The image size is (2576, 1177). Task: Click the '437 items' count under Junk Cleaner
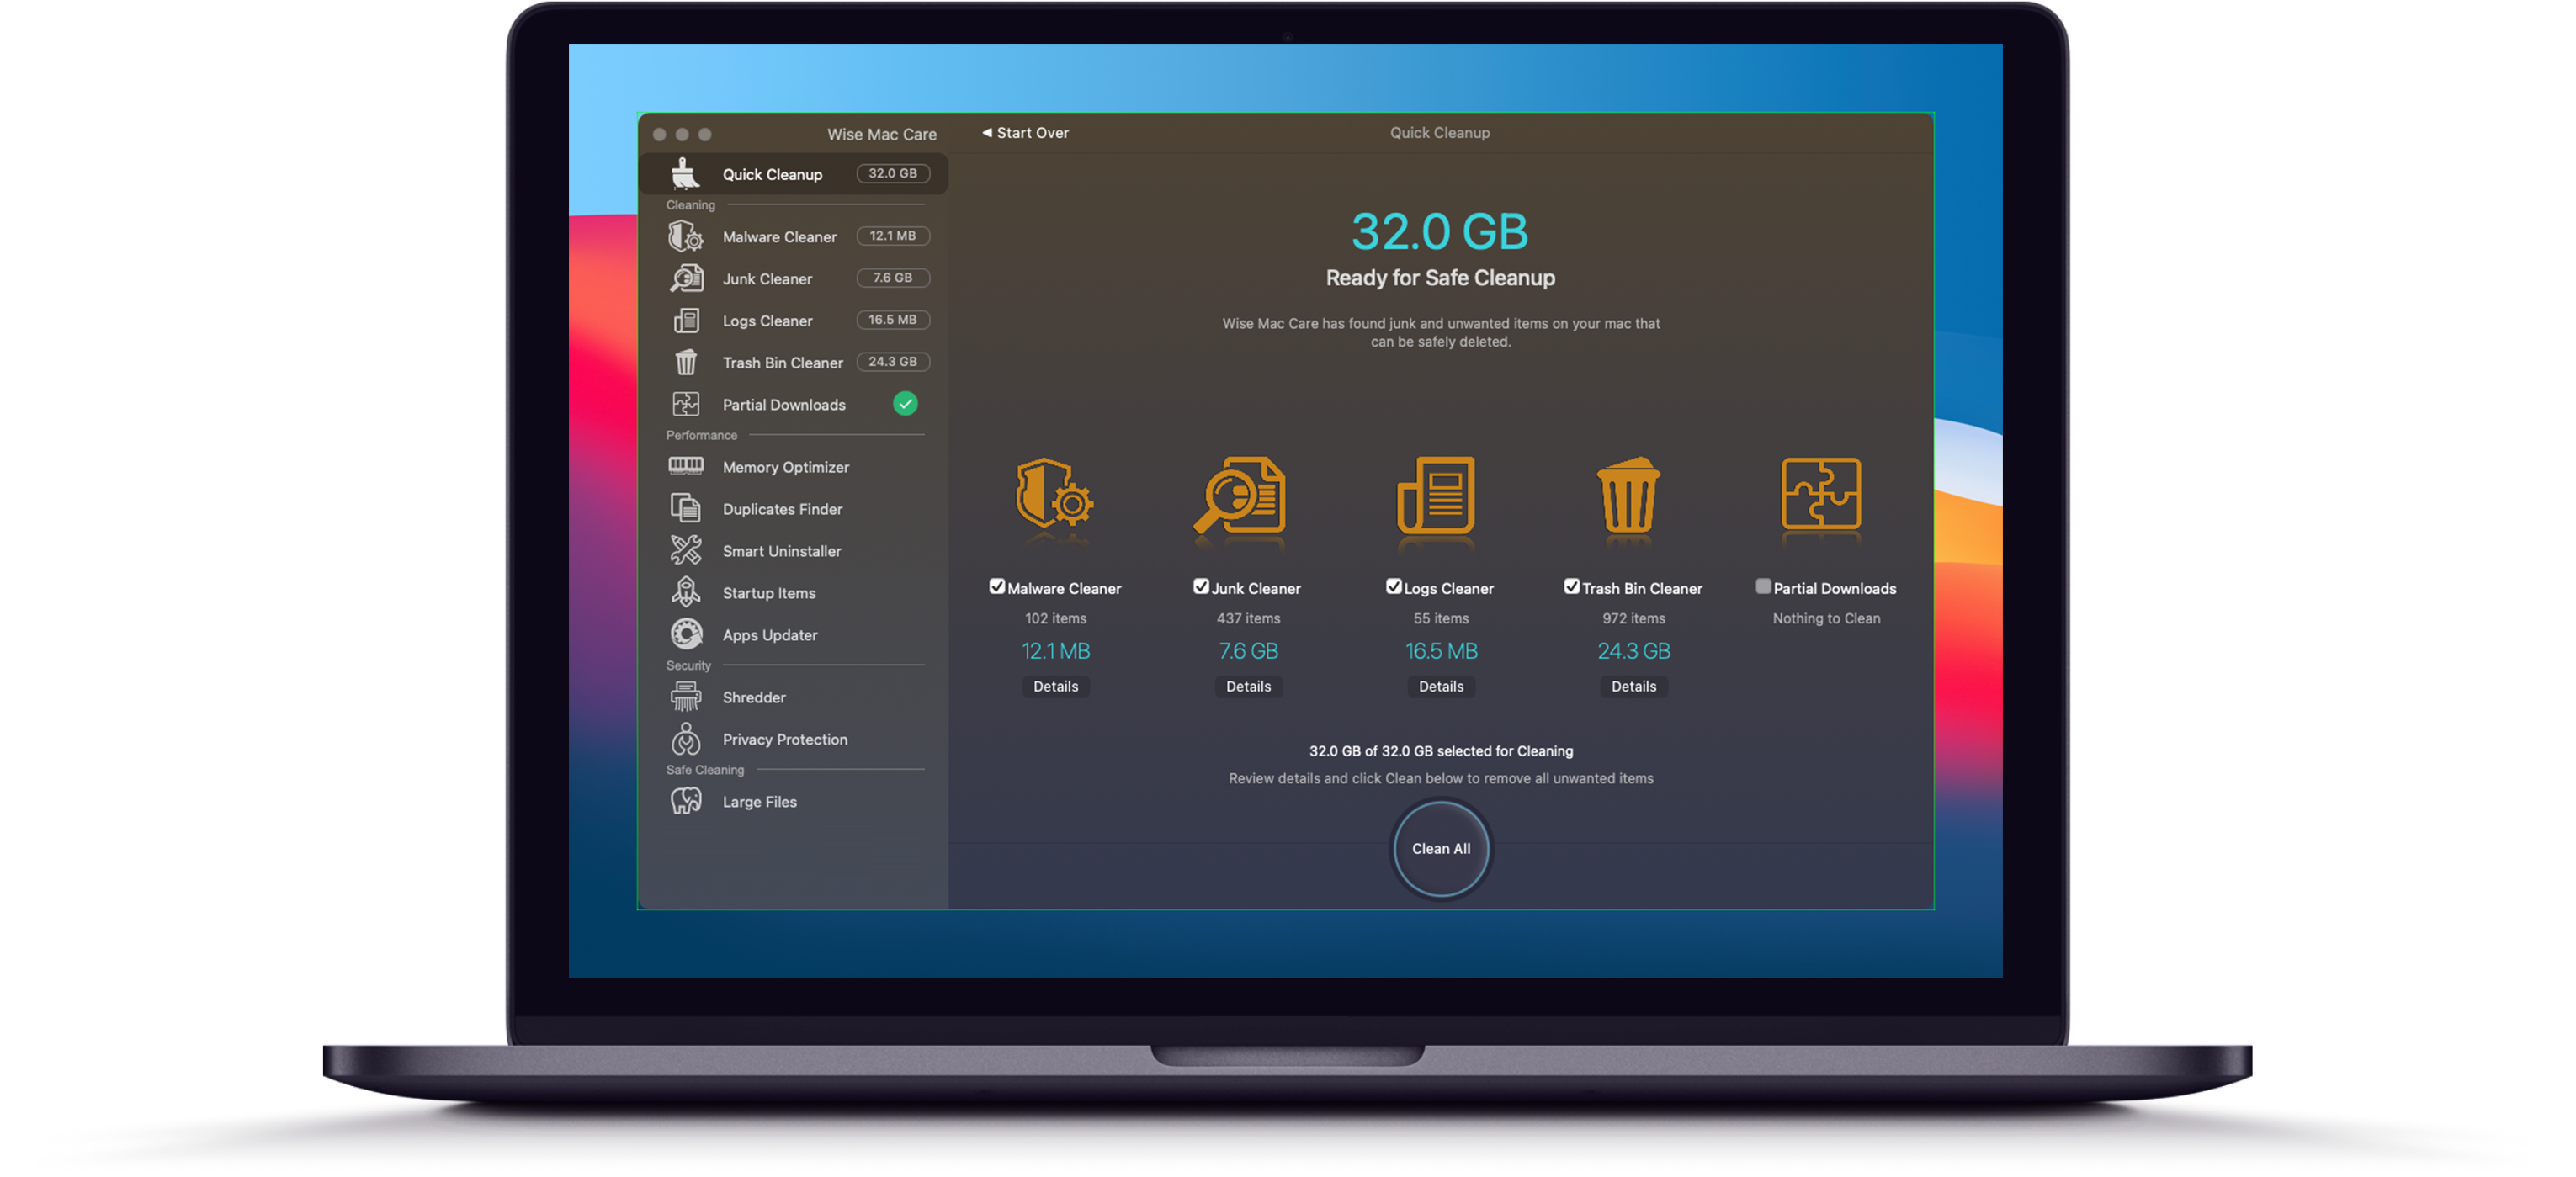[1248, 618]
